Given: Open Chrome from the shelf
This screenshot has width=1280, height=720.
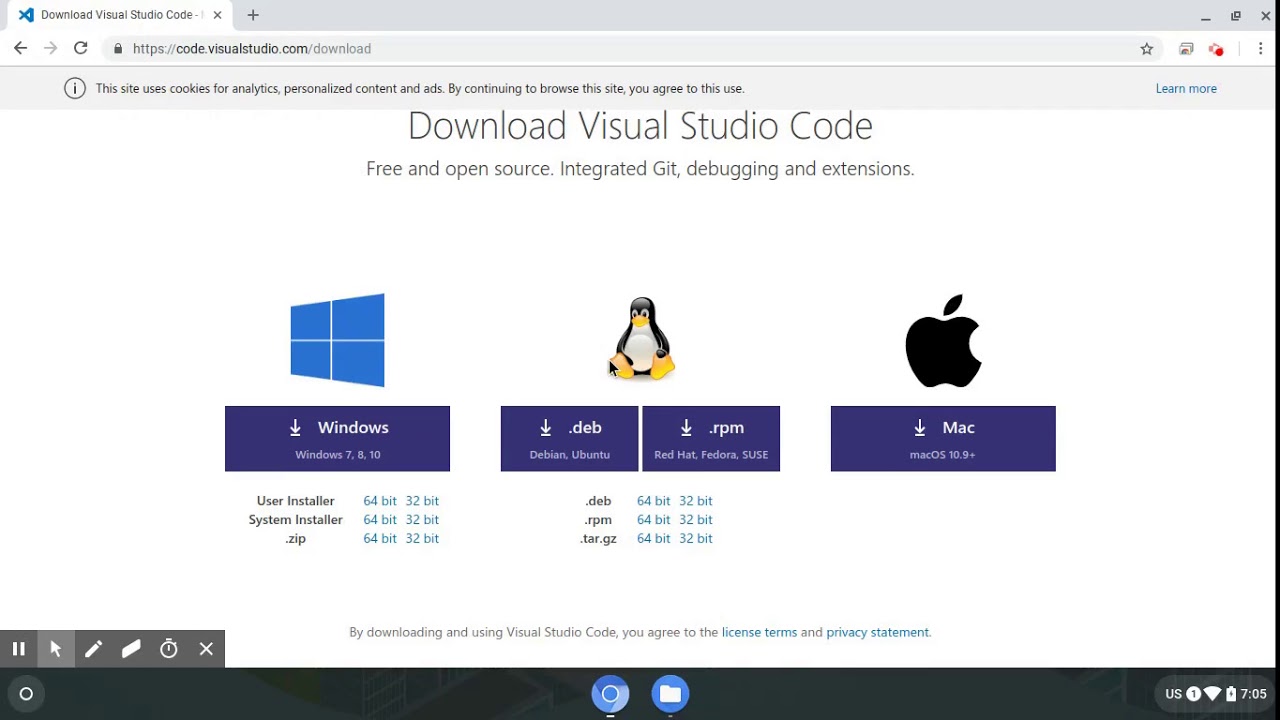Looking at the screenshot, I should pyautogui.click(x=610, y=694).
